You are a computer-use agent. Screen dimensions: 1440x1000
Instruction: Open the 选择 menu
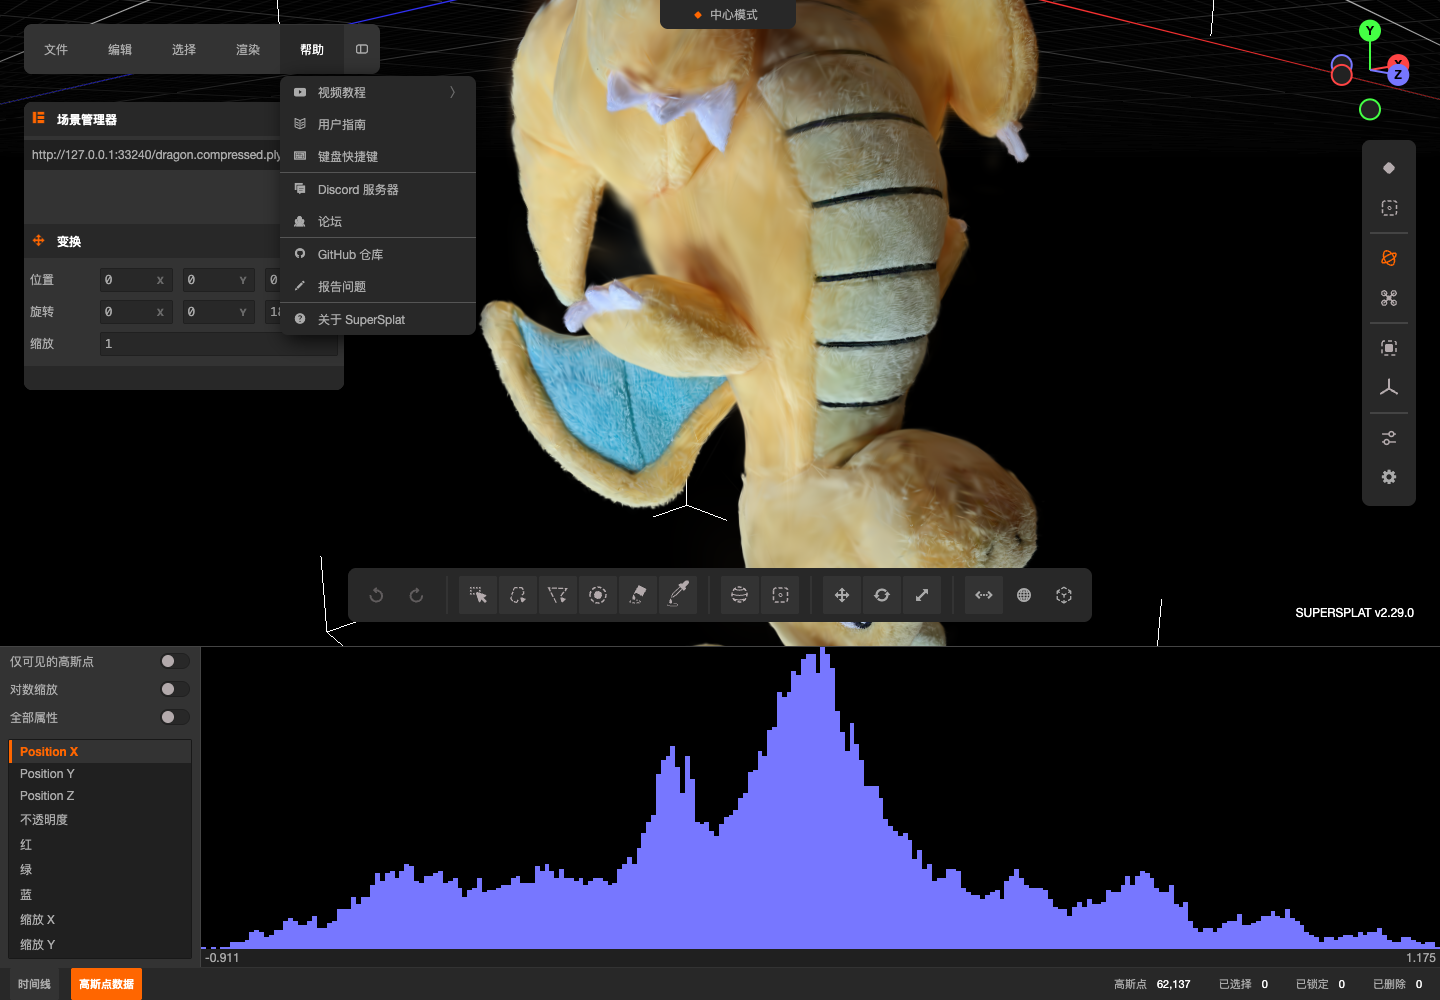184,49
